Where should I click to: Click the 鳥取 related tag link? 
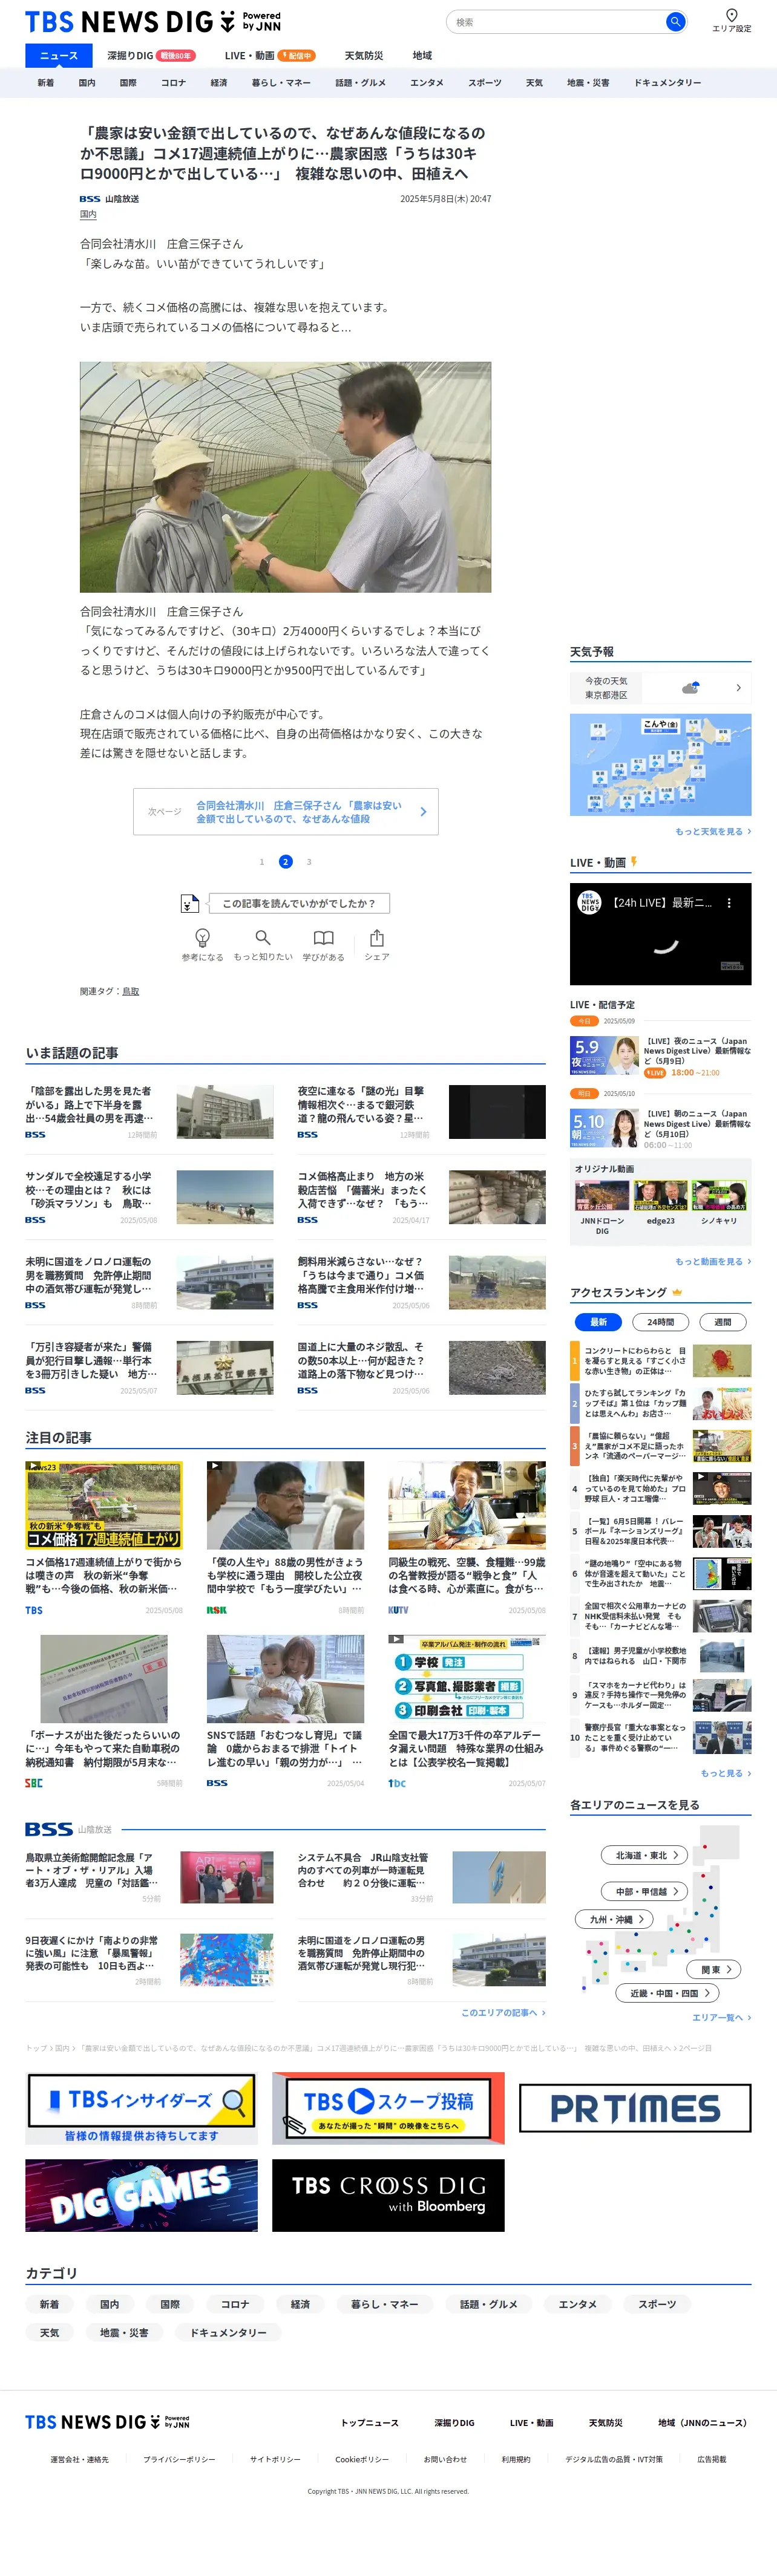click(x=131, y=992)
